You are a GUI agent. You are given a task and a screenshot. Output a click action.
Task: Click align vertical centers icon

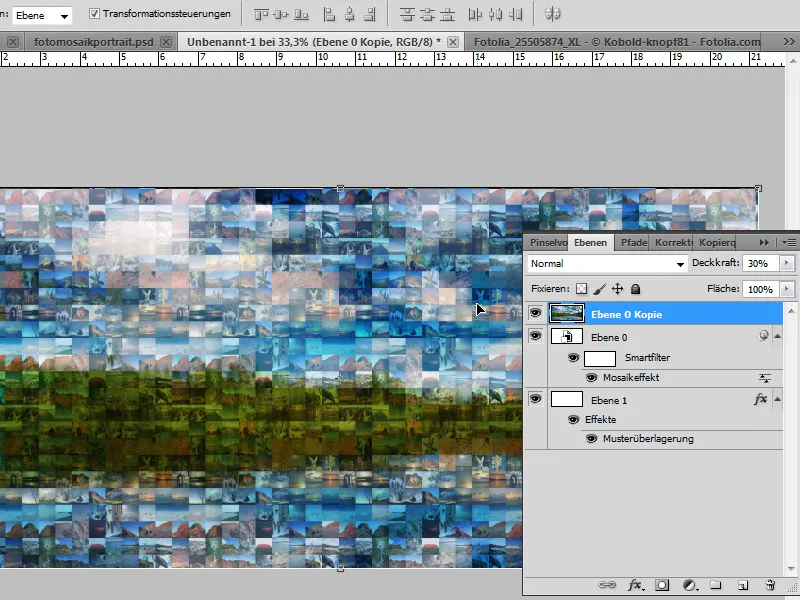click(x=281, y=14)
